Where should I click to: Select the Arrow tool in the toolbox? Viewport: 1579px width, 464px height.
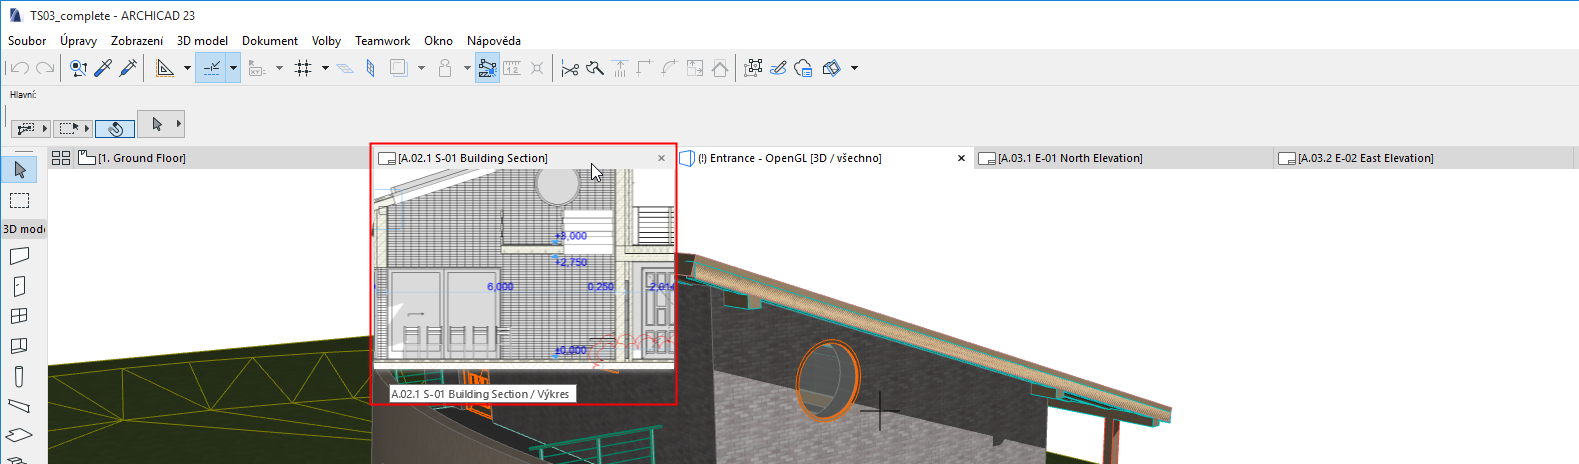20,170
